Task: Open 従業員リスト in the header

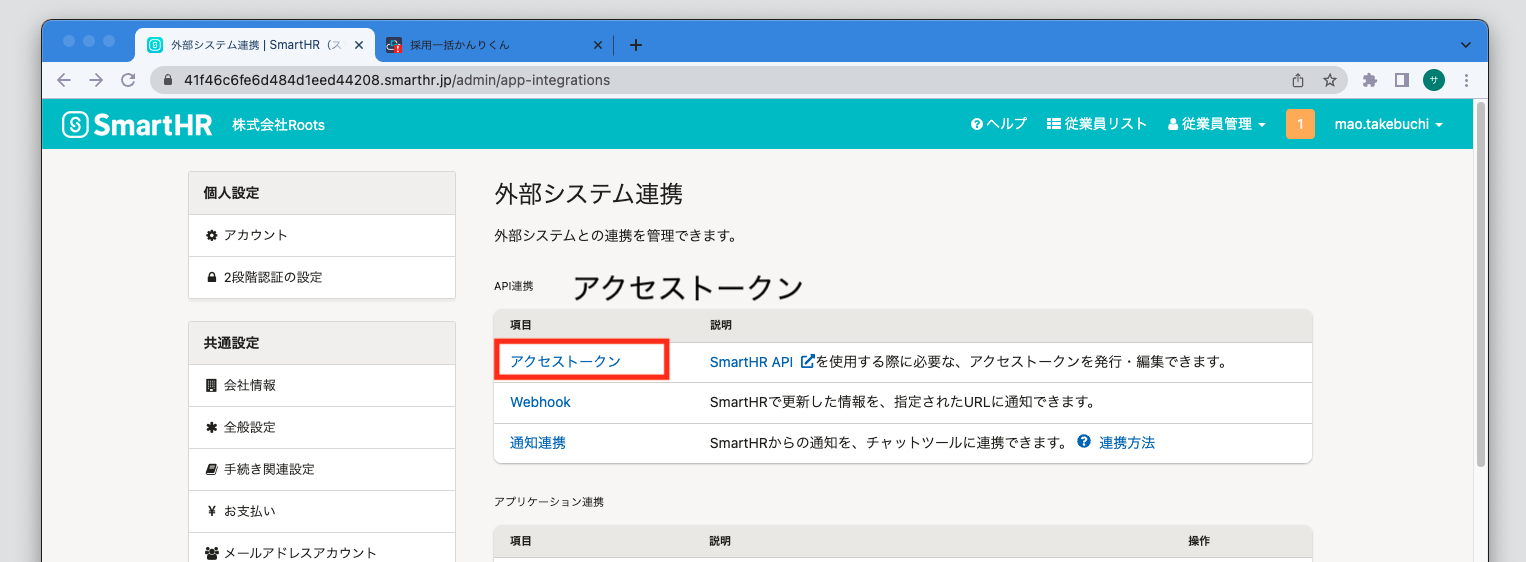Action: tap(1097, 124)
